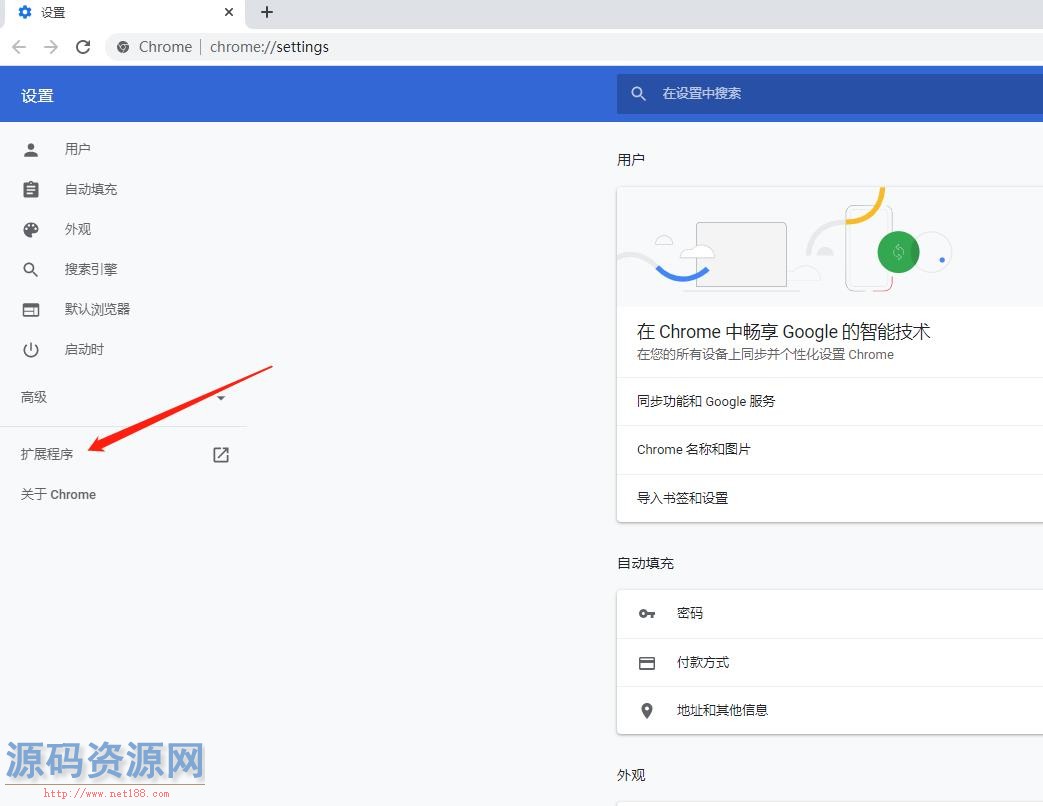
Task: Click the 在您的所有设备上同步并个性化设置 Chrome text
Action: click(x=765, y=354)
